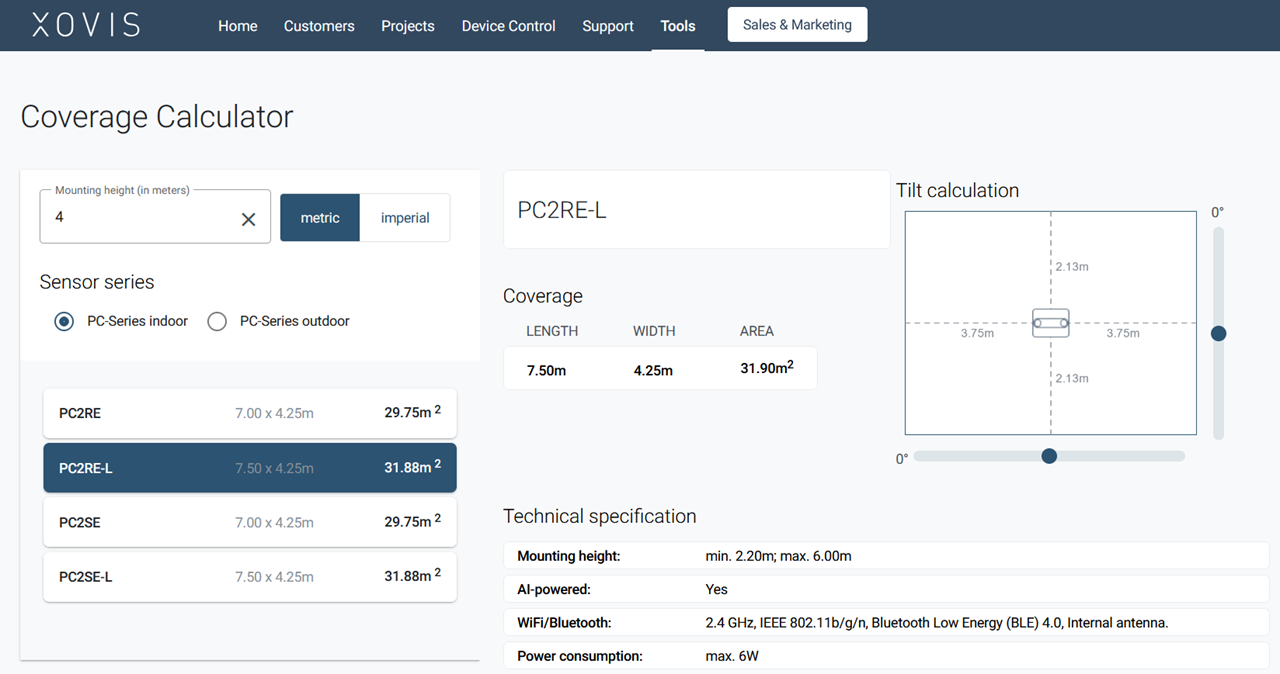Click the Sales & Marketing button
Image resolution: width=1280 pixels, height=674 pixels.
797,25
